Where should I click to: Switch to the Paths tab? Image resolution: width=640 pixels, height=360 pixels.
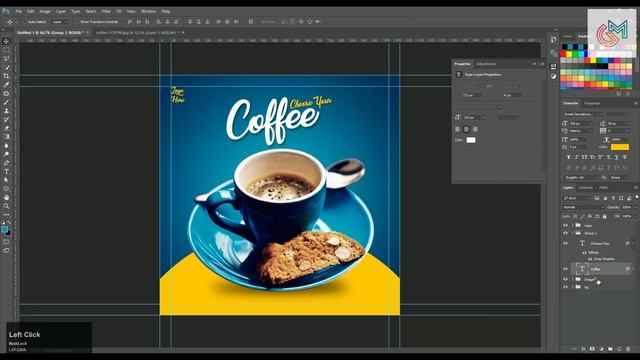[x=604, y=188]
